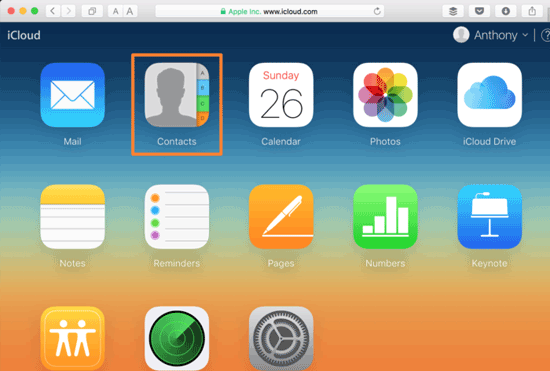Go back with Safari's back arrow

[53, 11]
